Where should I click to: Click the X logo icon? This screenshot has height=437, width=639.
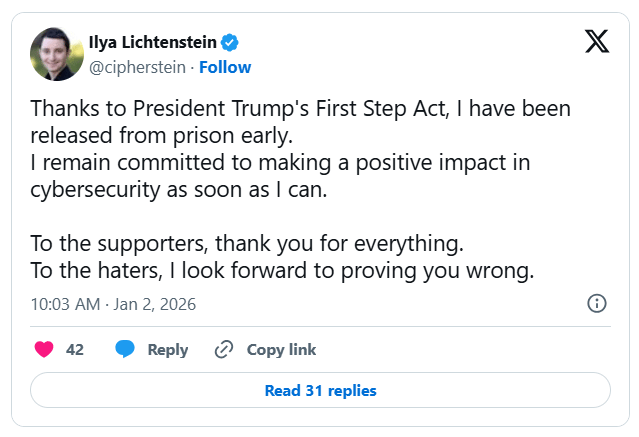[x=596, y=42]
